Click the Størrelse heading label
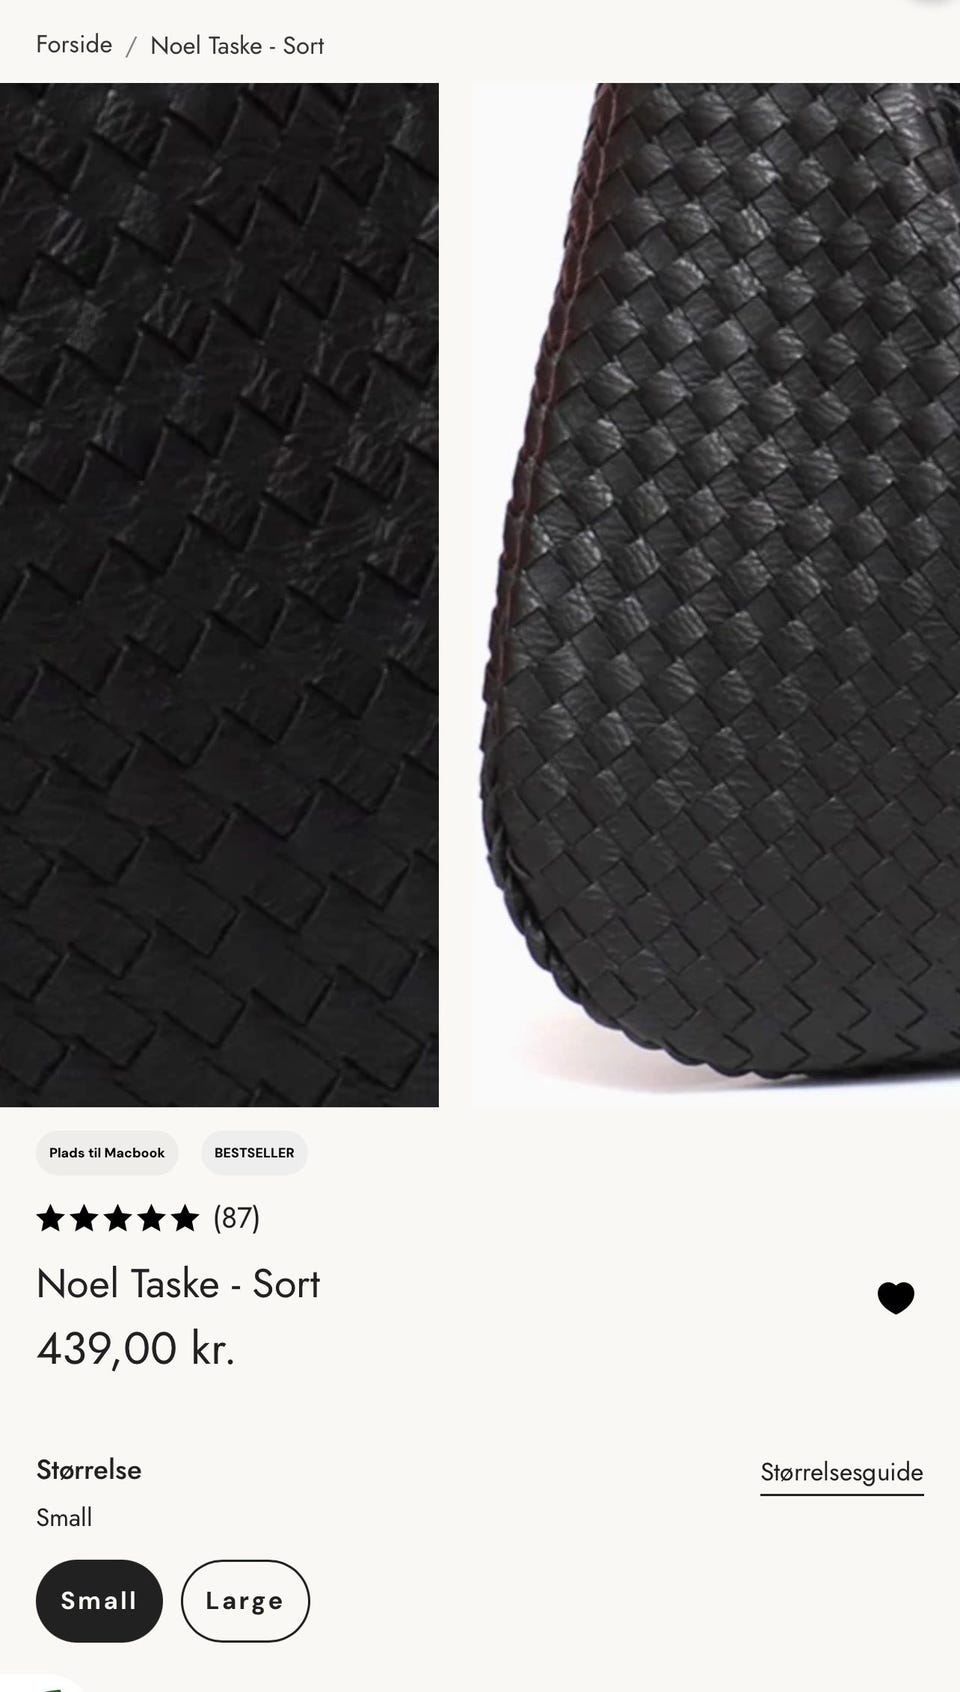The height and width of the screenshot is (1692, 960). (x=89, y=1470)
